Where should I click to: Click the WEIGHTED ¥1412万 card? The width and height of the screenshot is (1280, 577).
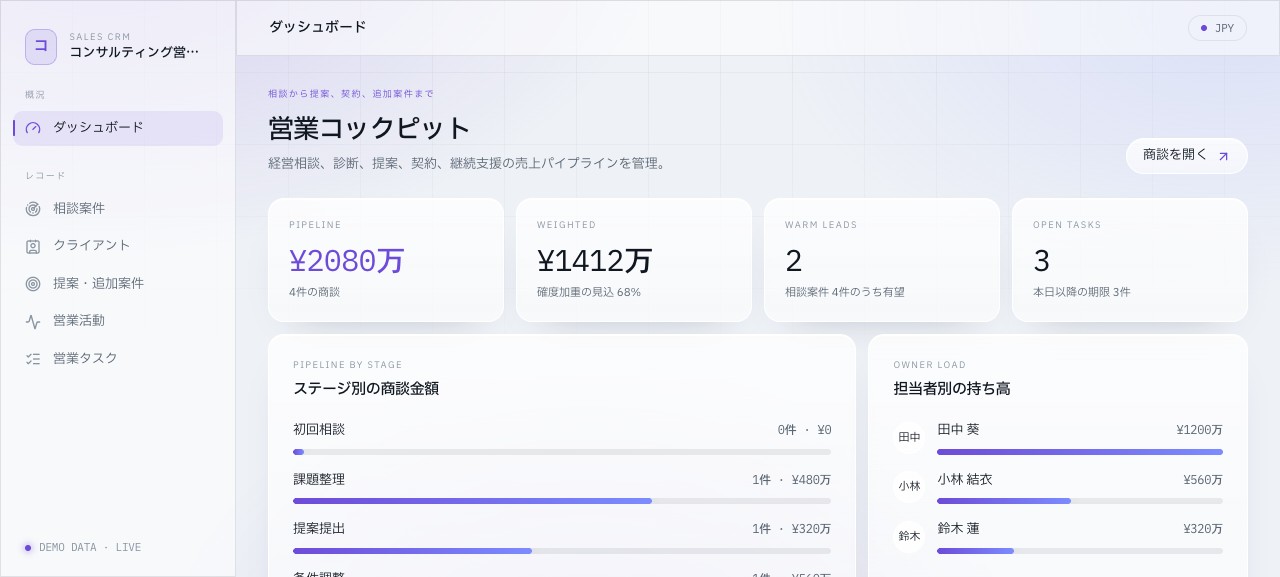tap(634, 260)
